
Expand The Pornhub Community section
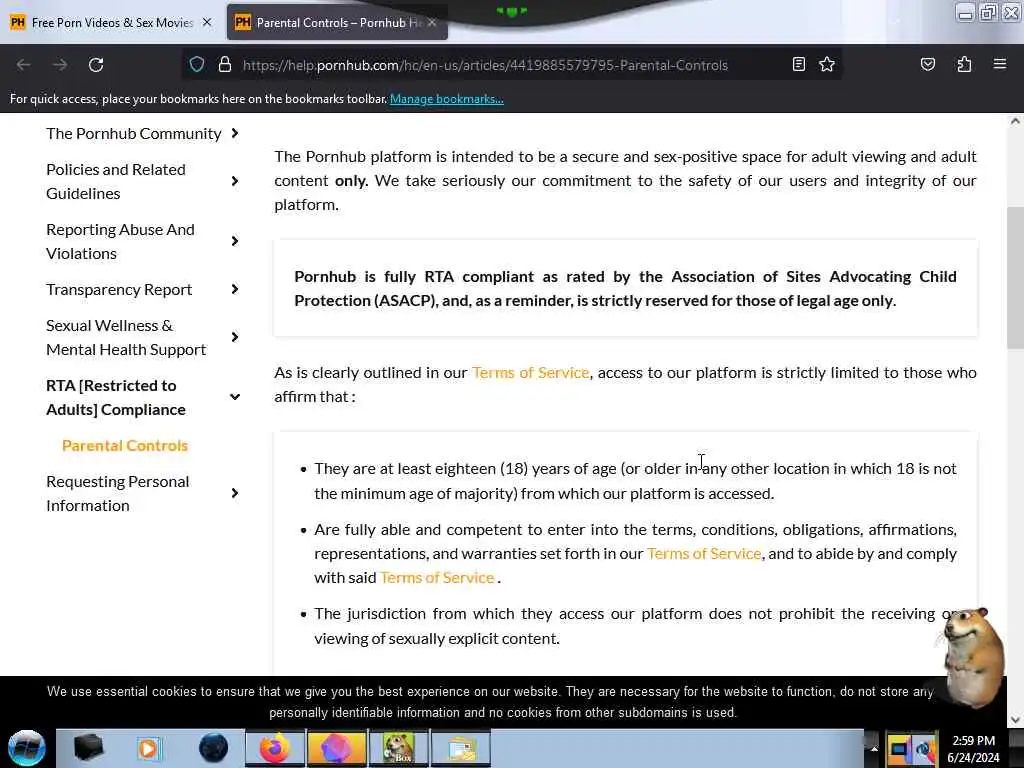click(234, 133)
